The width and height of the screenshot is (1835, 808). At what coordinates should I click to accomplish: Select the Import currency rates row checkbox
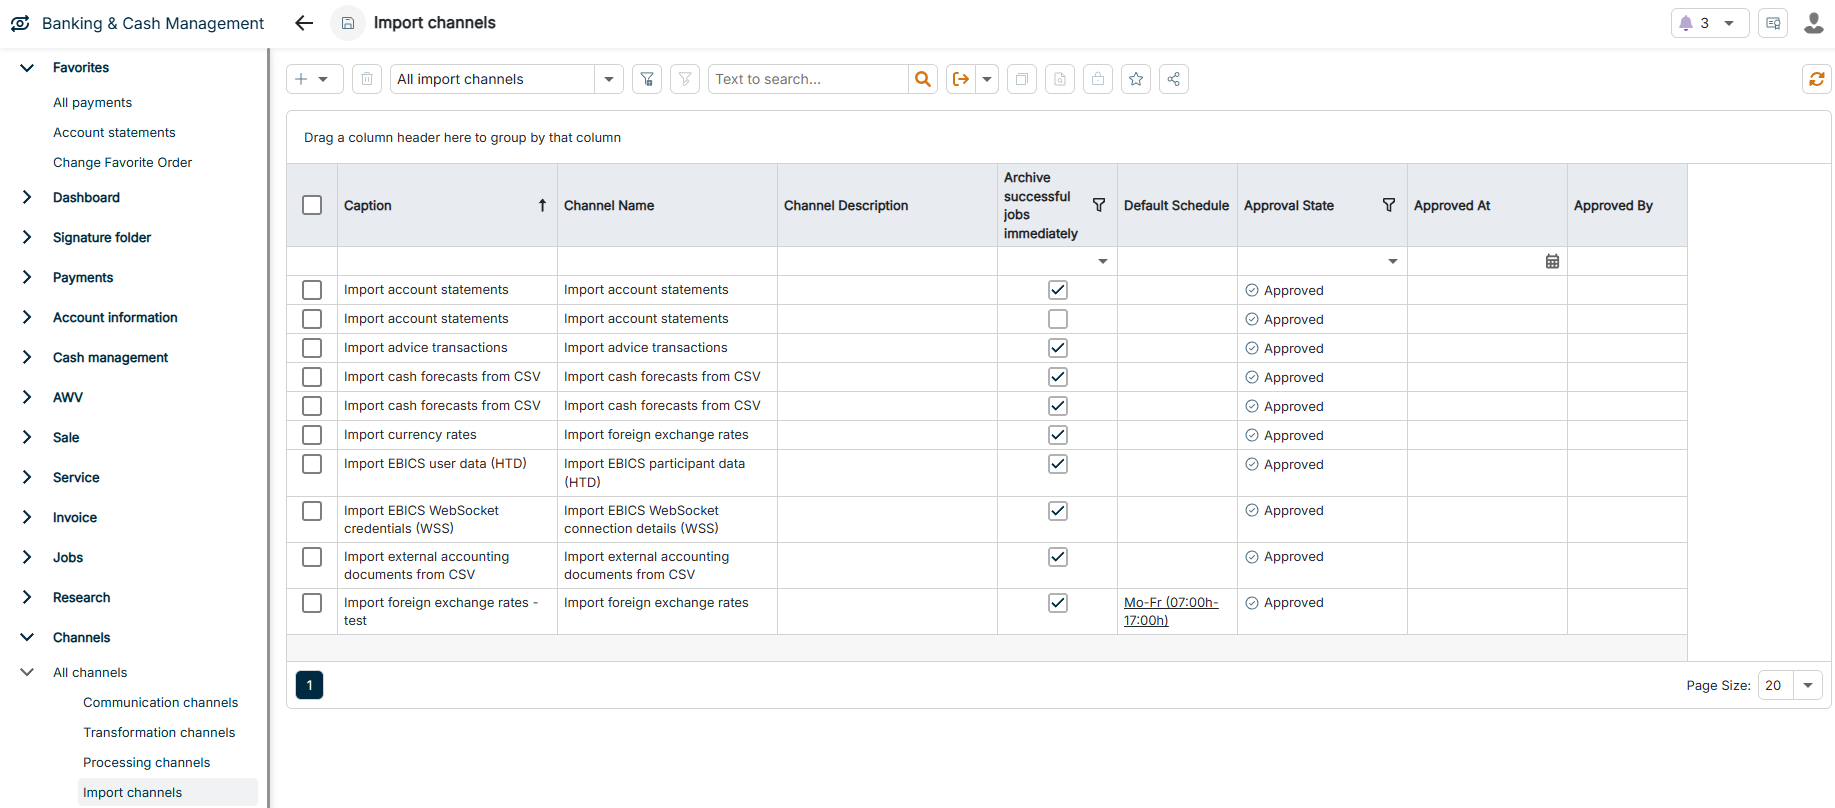click(x=312, y=435)
